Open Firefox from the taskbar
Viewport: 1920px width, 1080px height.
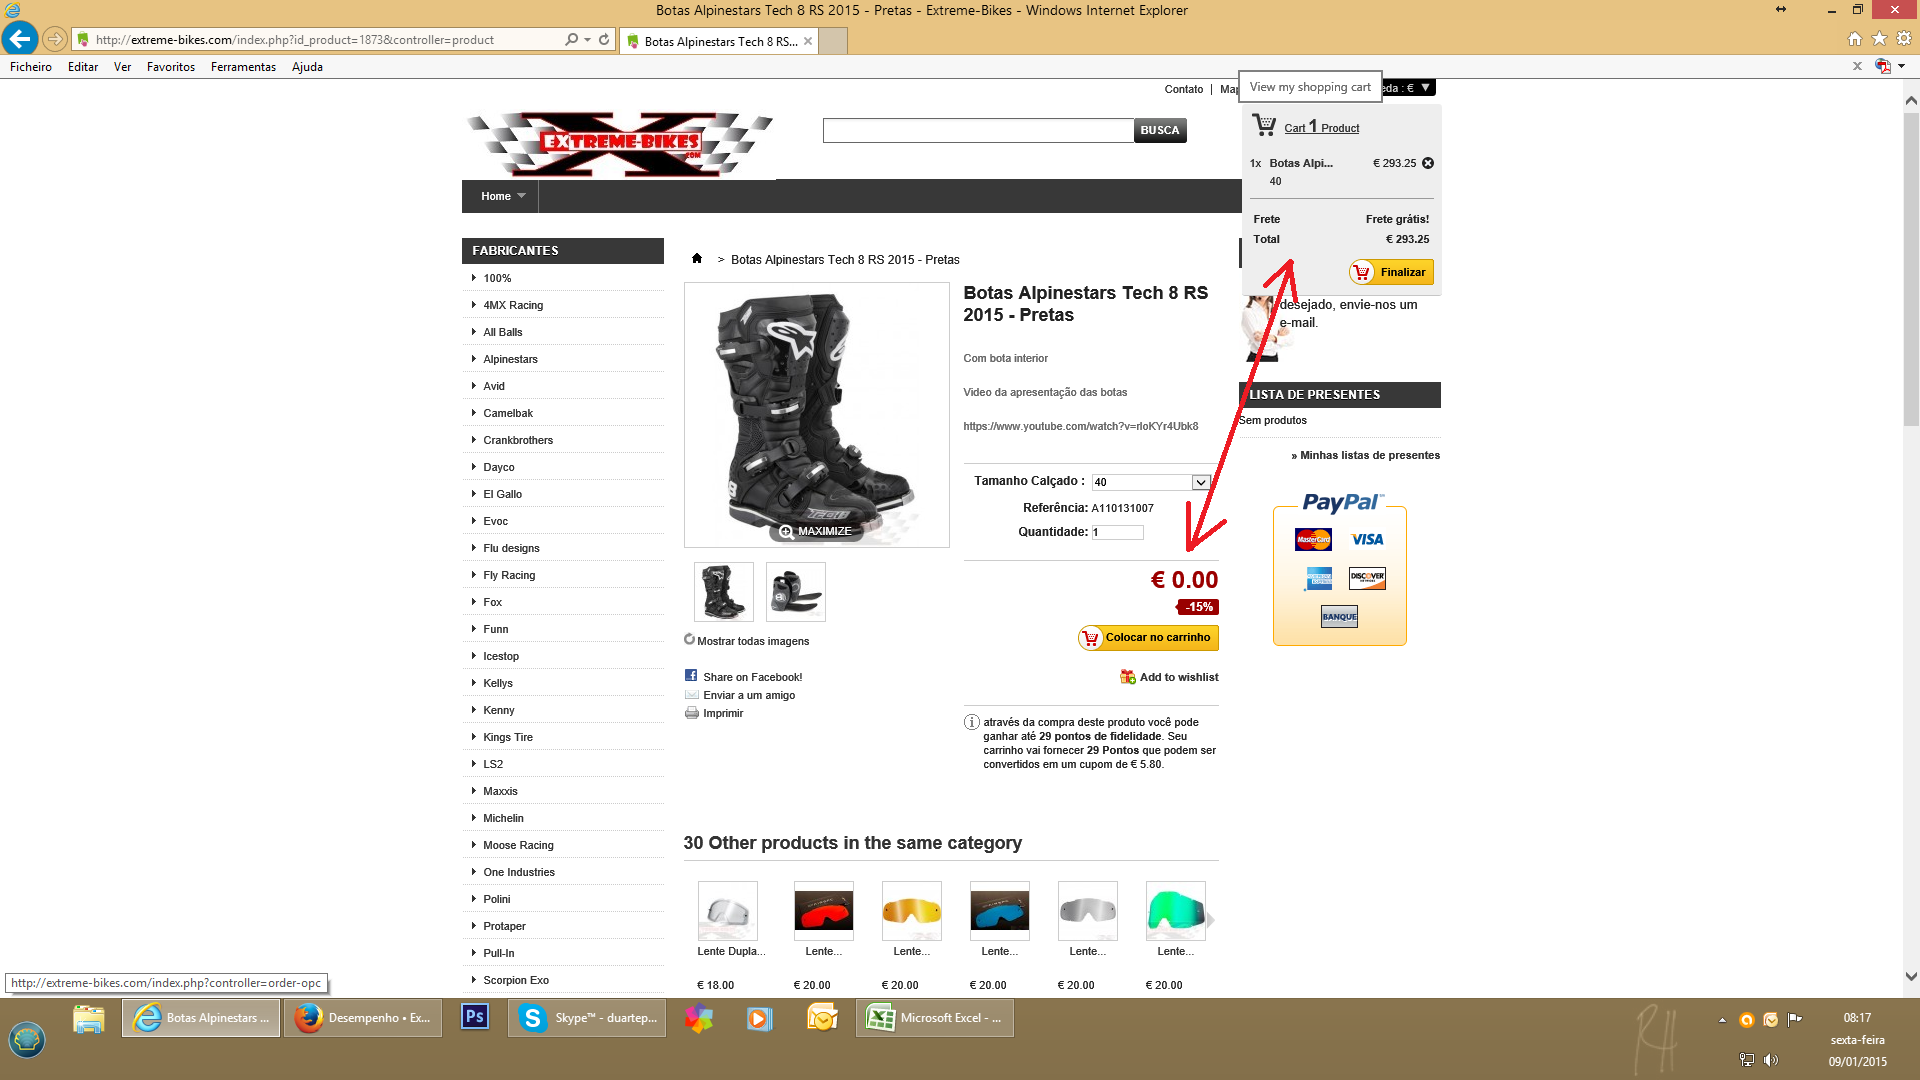click(x=363, y=1018)
